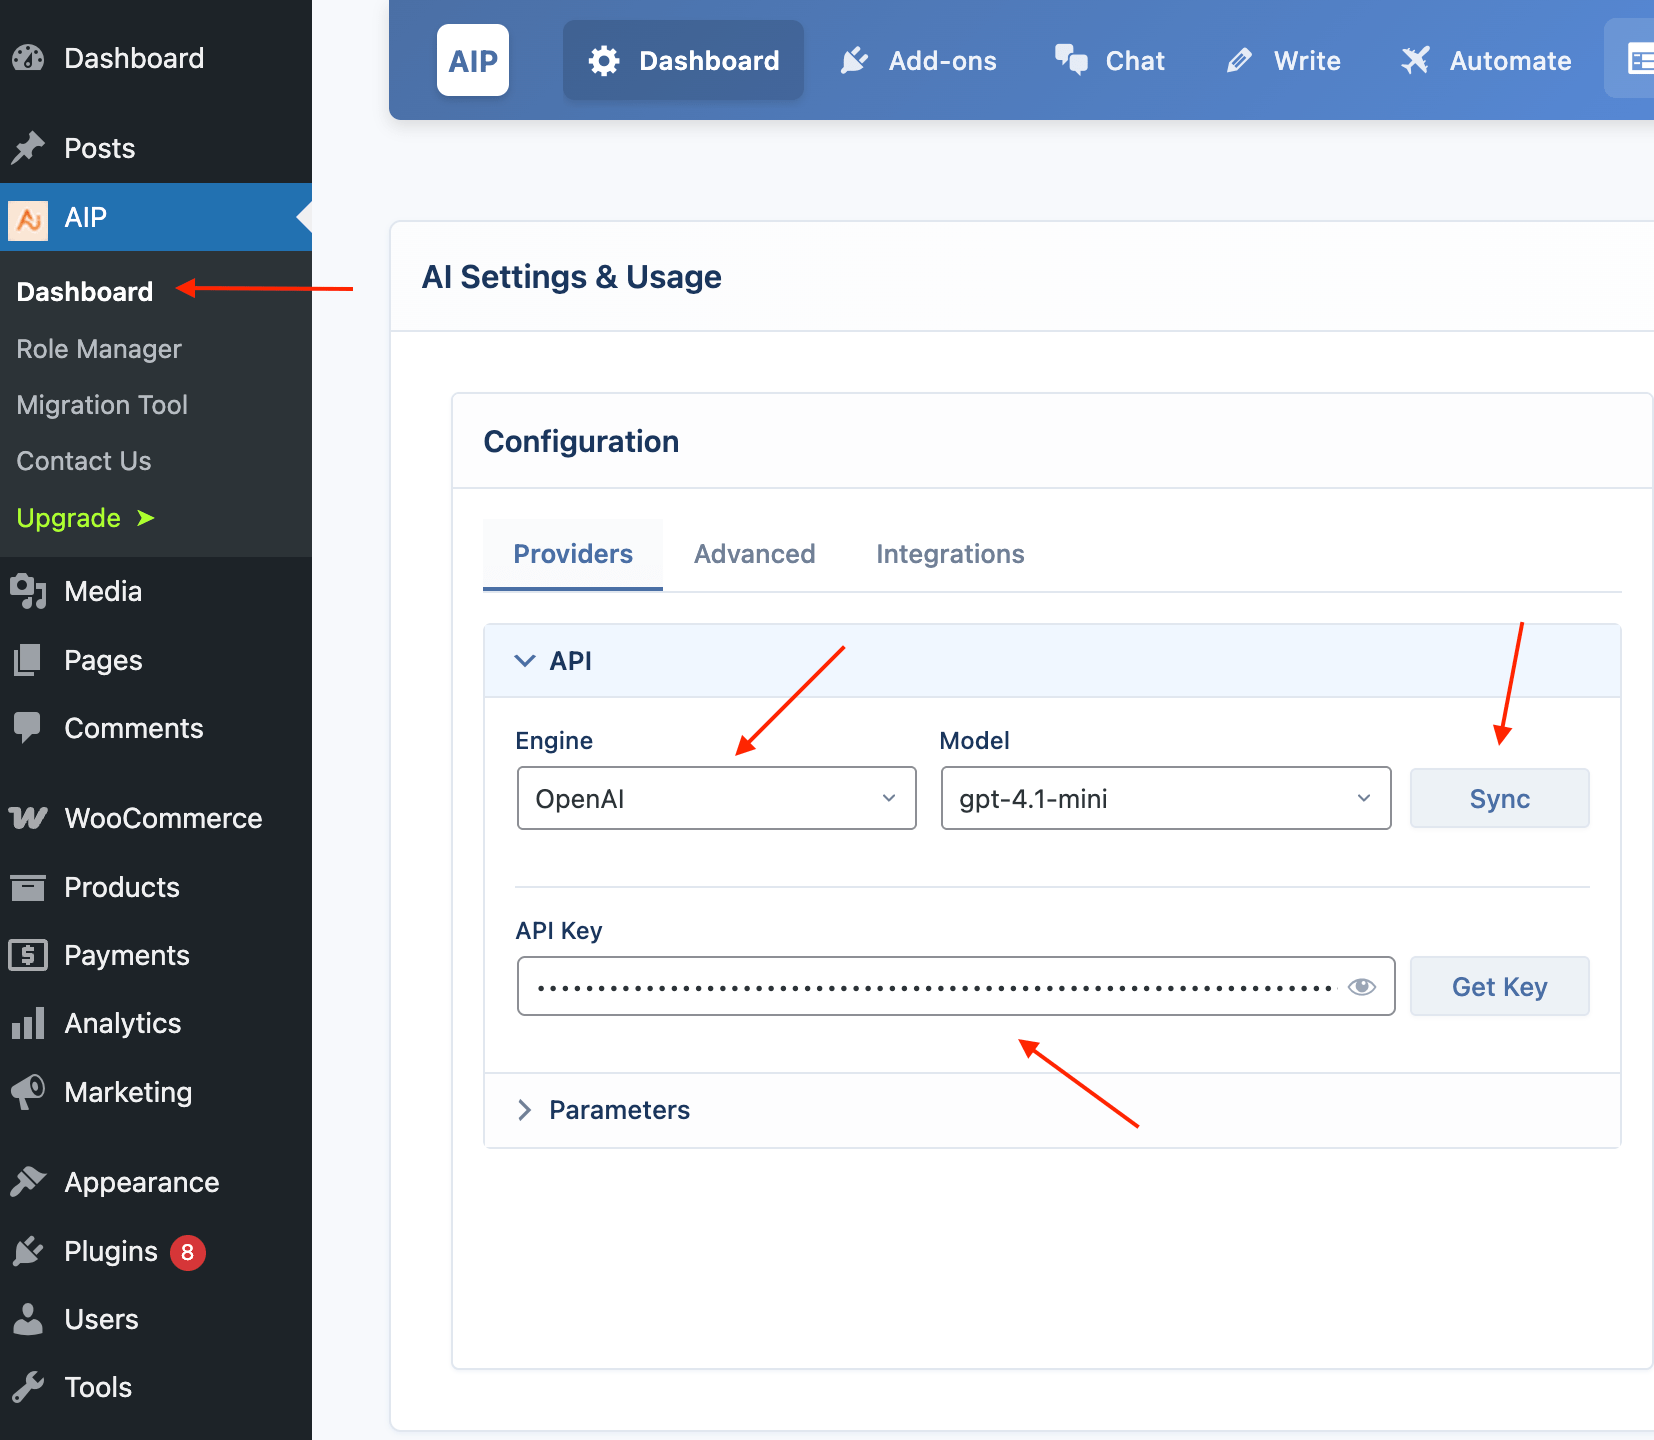The height and width of the screenshot is (1440, 1654).
Task: Click the Tools wrench icon
Action: (28, 1387)
